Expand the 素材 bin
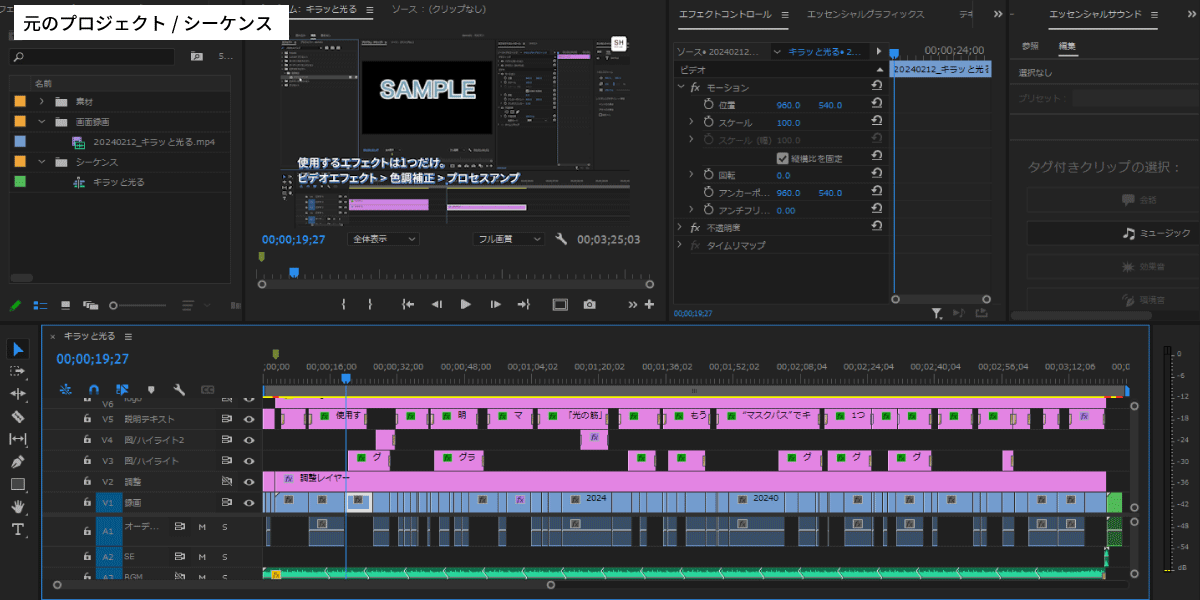This screenshot has height=600, width=1200. coord(42,102)
